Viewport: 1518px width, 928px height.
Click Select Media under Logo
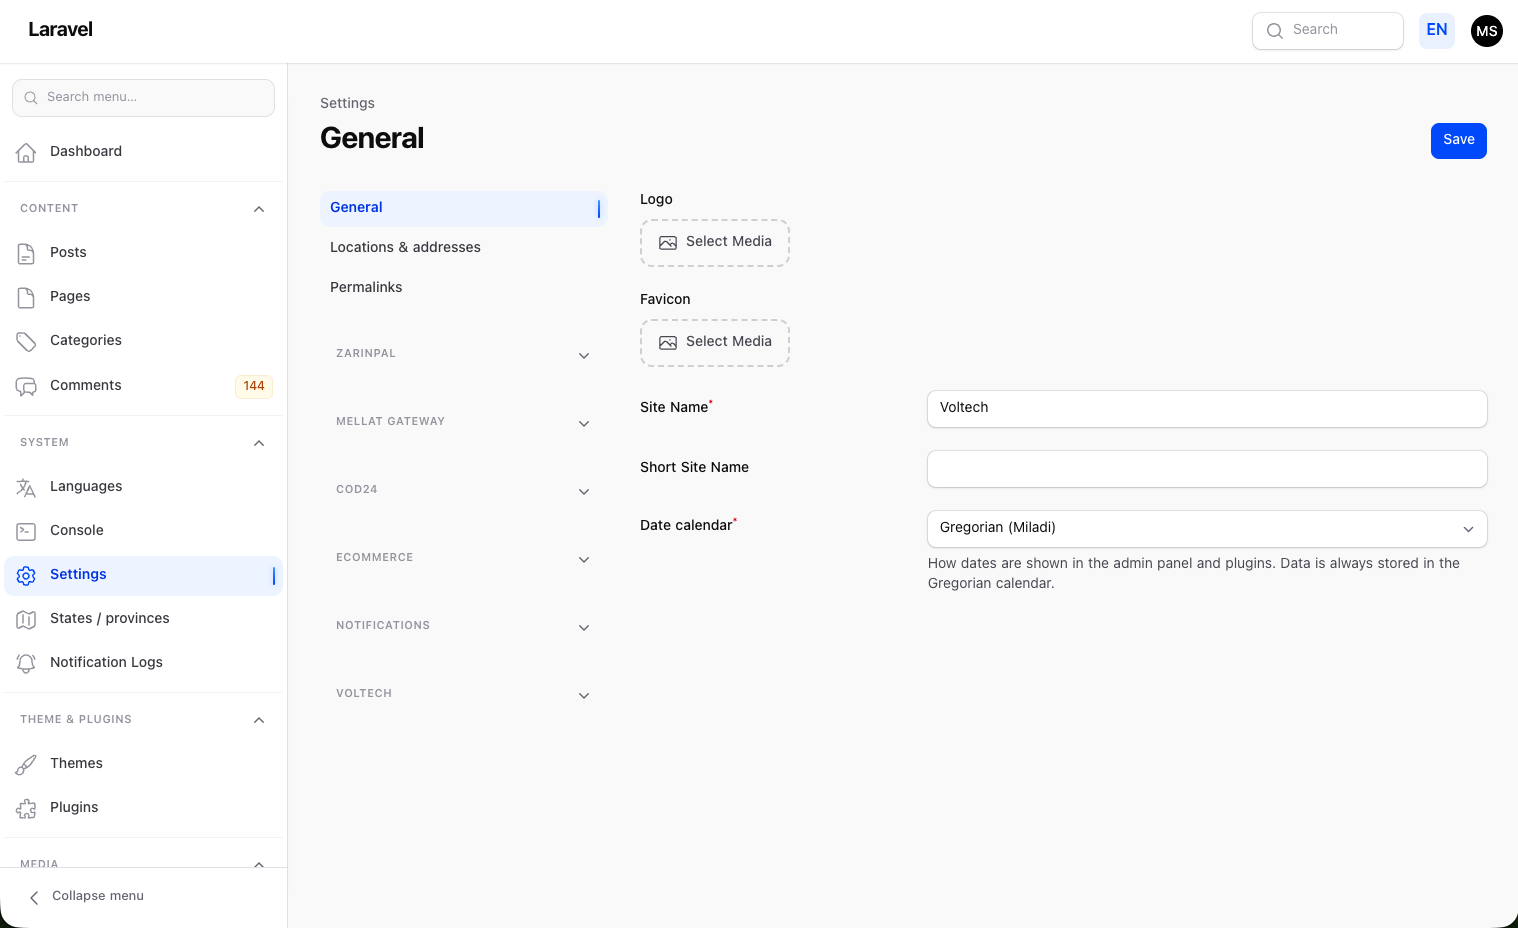[715, 243]
